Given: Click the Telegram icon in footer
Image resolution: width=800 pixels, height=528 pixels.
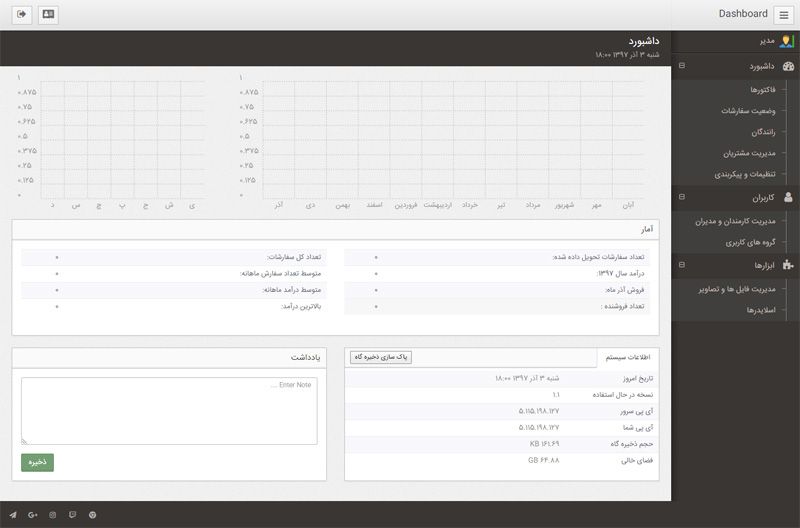Looking at the screenshot, I should coord(13,514).
